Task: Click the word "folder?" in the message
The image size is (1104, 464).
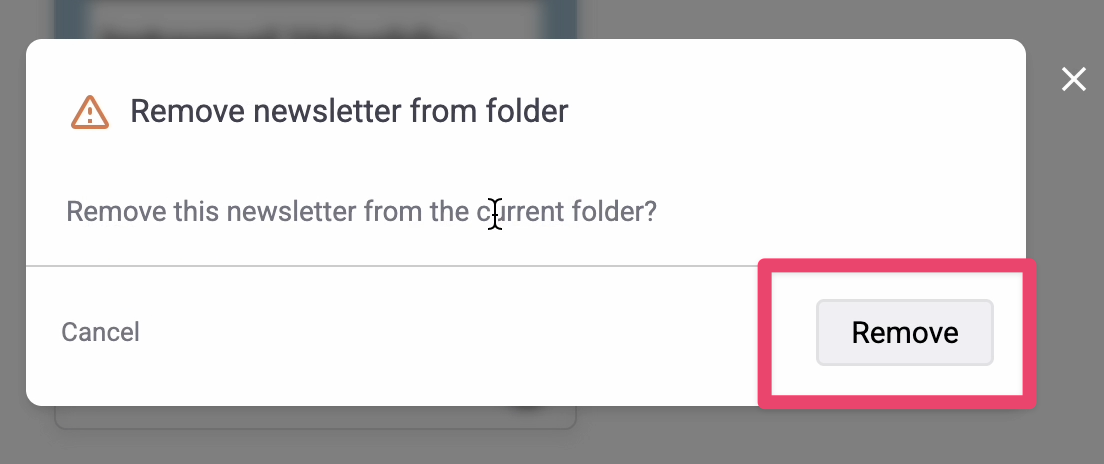Action: pyautogui.click(x=613, y=211)
